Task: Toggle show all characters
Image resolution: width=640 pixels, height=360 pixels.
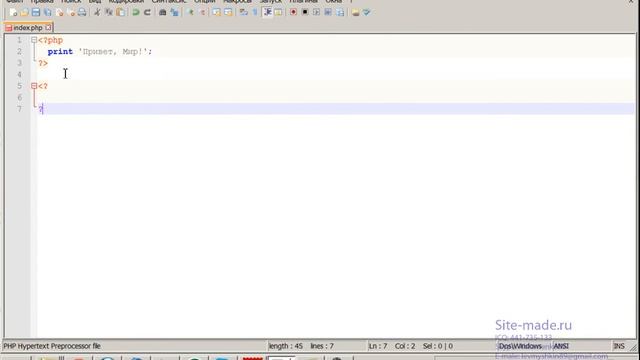Action: tap(255, 13)
